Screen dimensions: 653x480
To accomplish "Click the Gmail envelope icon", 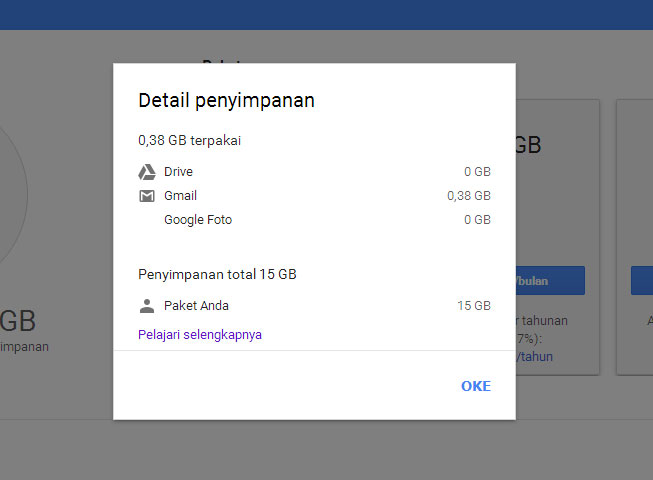I will (147, 196).
